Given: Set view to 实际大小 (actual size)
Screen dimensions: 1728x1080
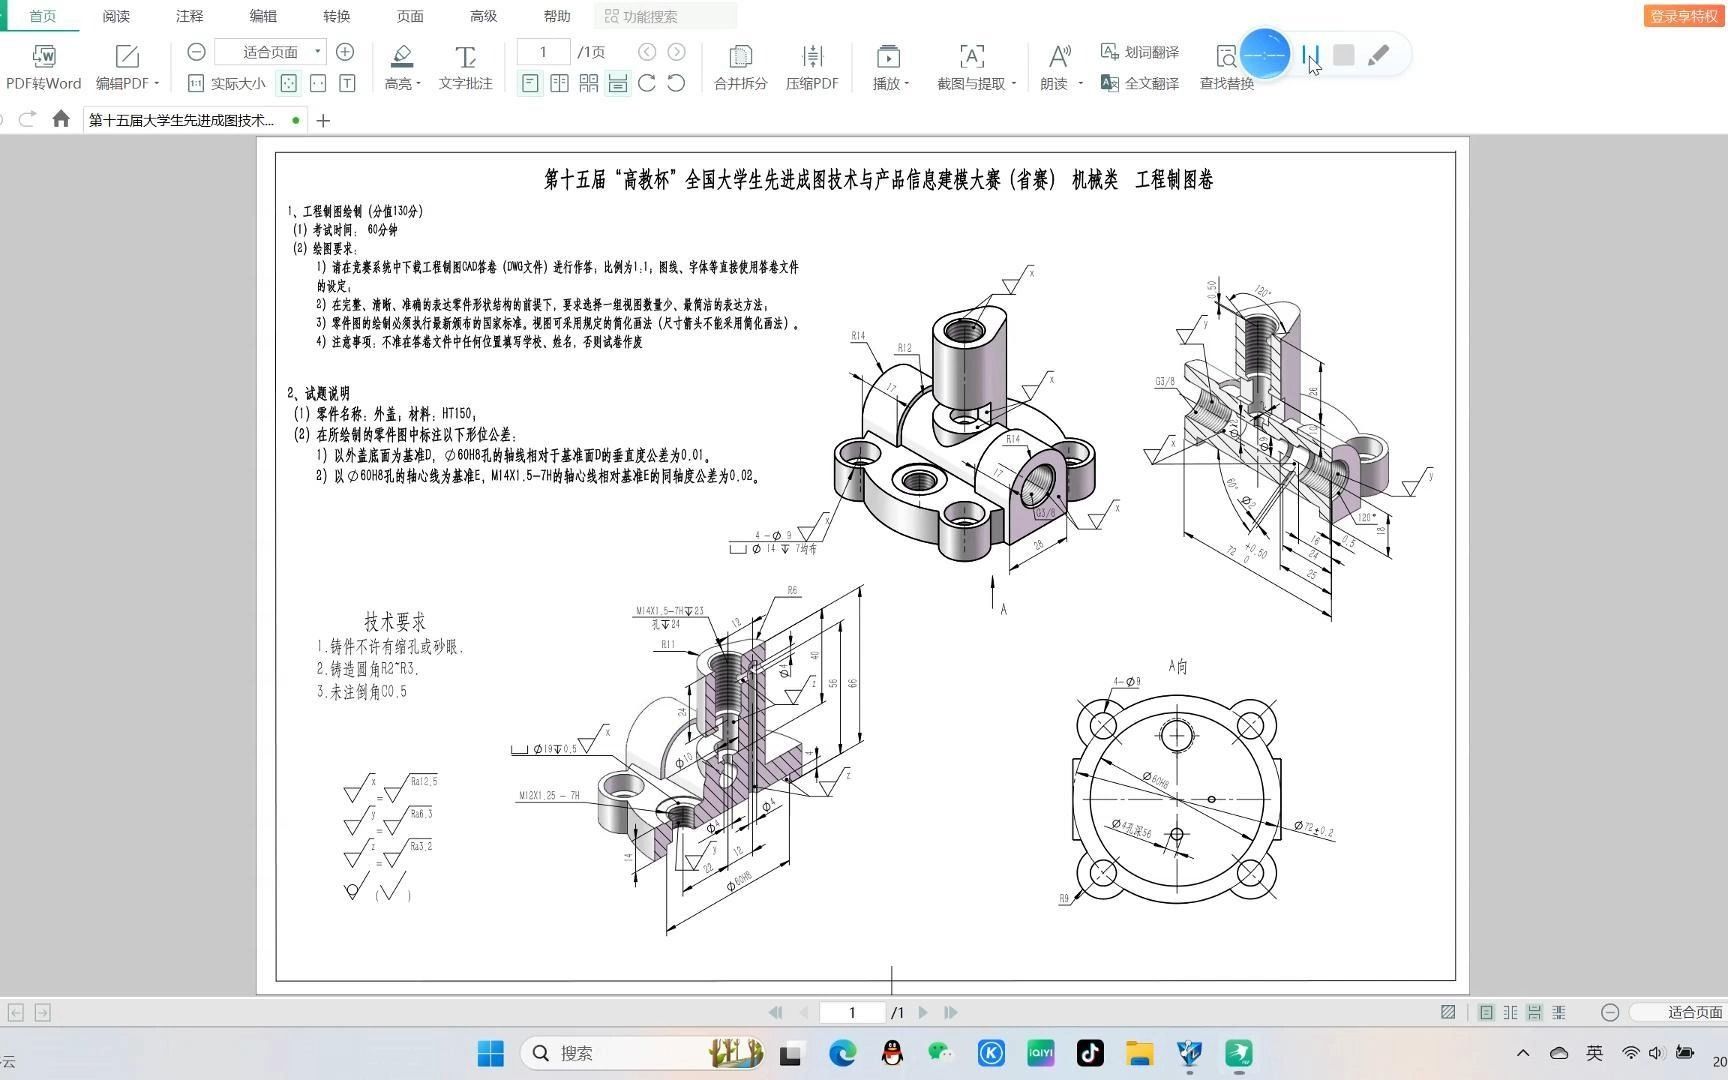Looking at the screenshot, I should click(x=227, y=83).
